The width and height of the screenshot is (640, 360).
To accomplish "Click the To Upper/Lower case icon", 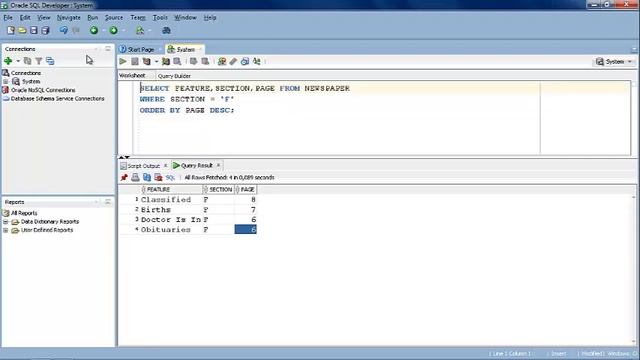I will 256,62.
